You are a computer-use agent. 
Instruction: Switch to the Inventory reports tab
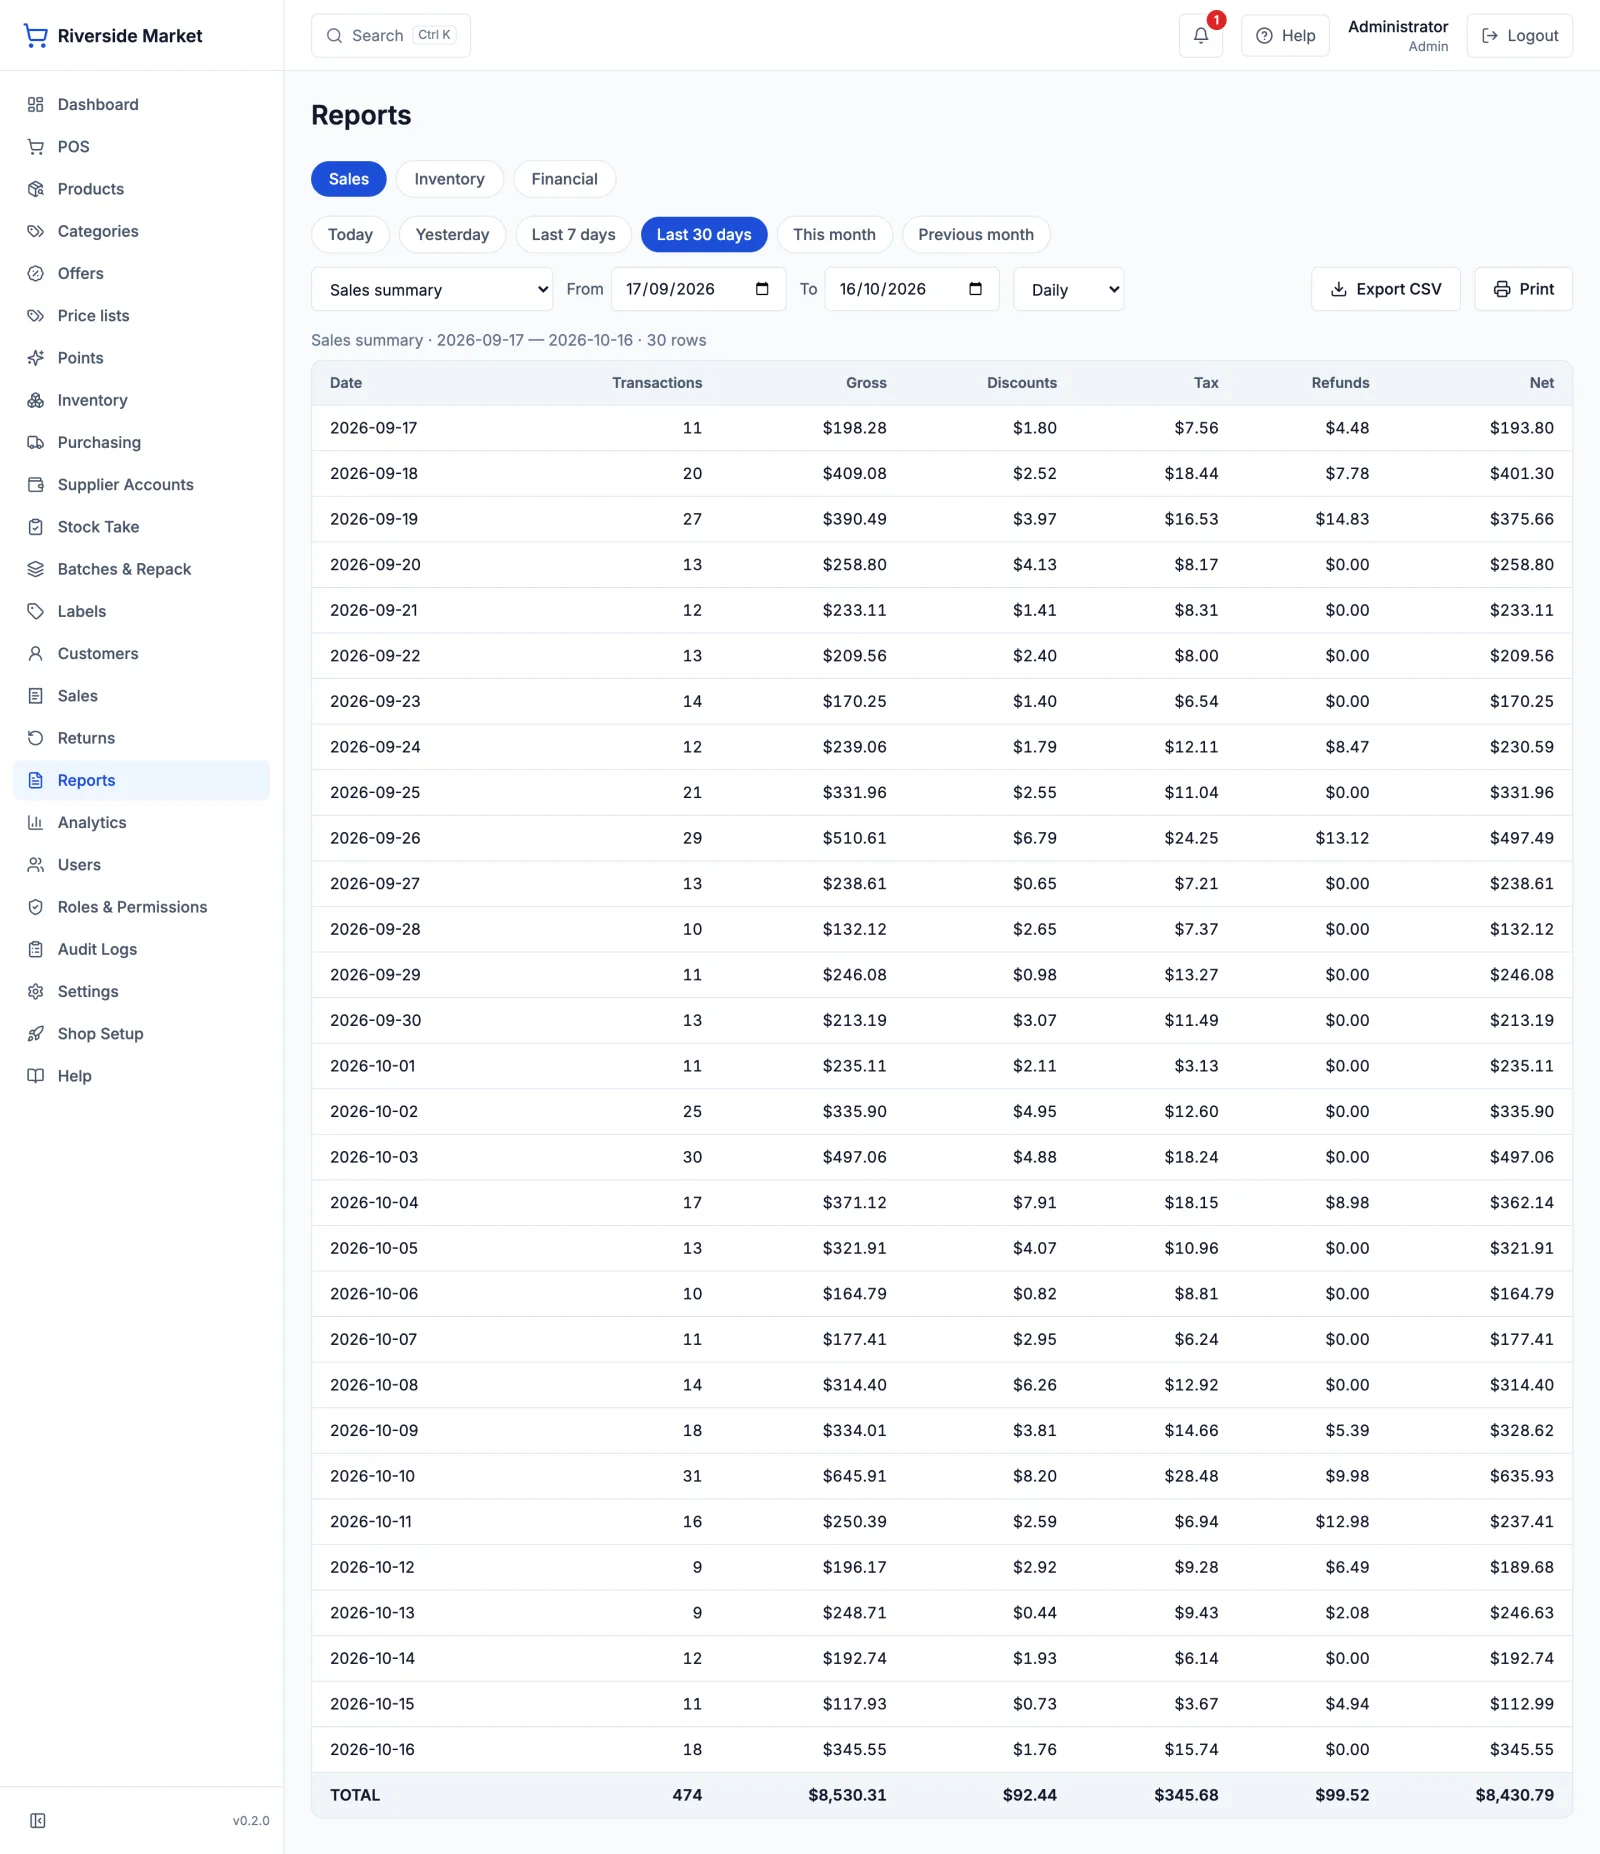450,179
